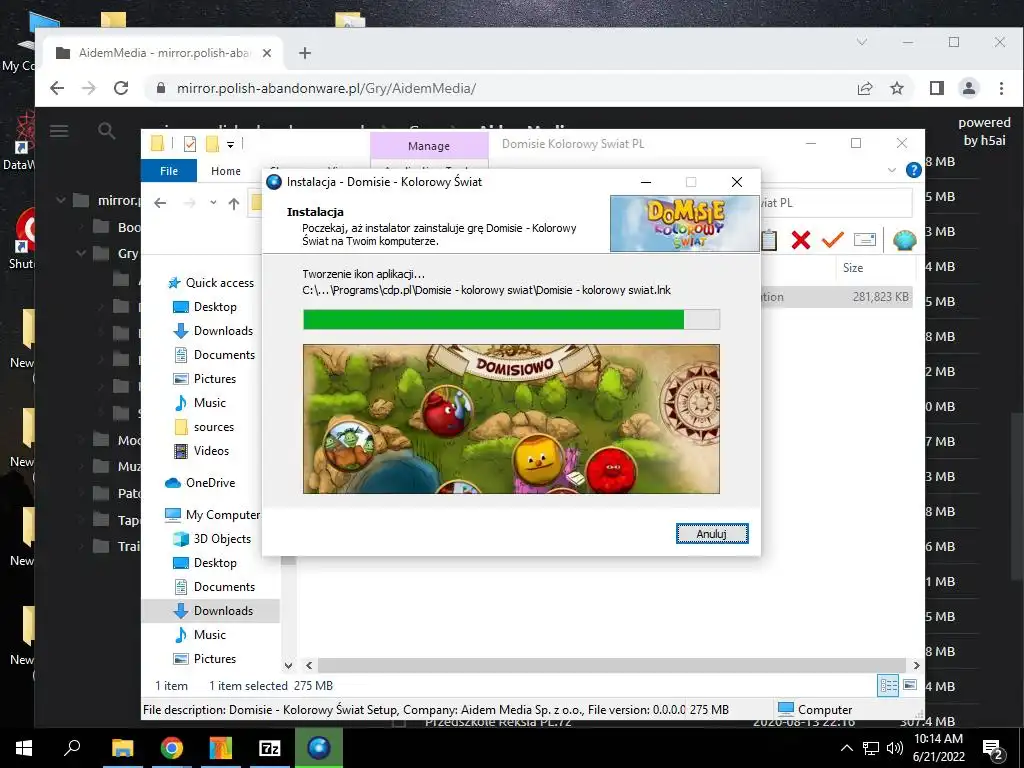
Task: Open Chrome tab search chevron
Action: coord(862,42)
